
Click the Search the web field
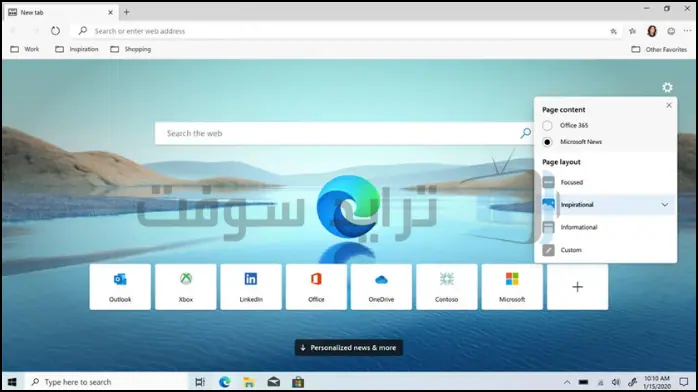pyautogui.click(x=344, y=133)
